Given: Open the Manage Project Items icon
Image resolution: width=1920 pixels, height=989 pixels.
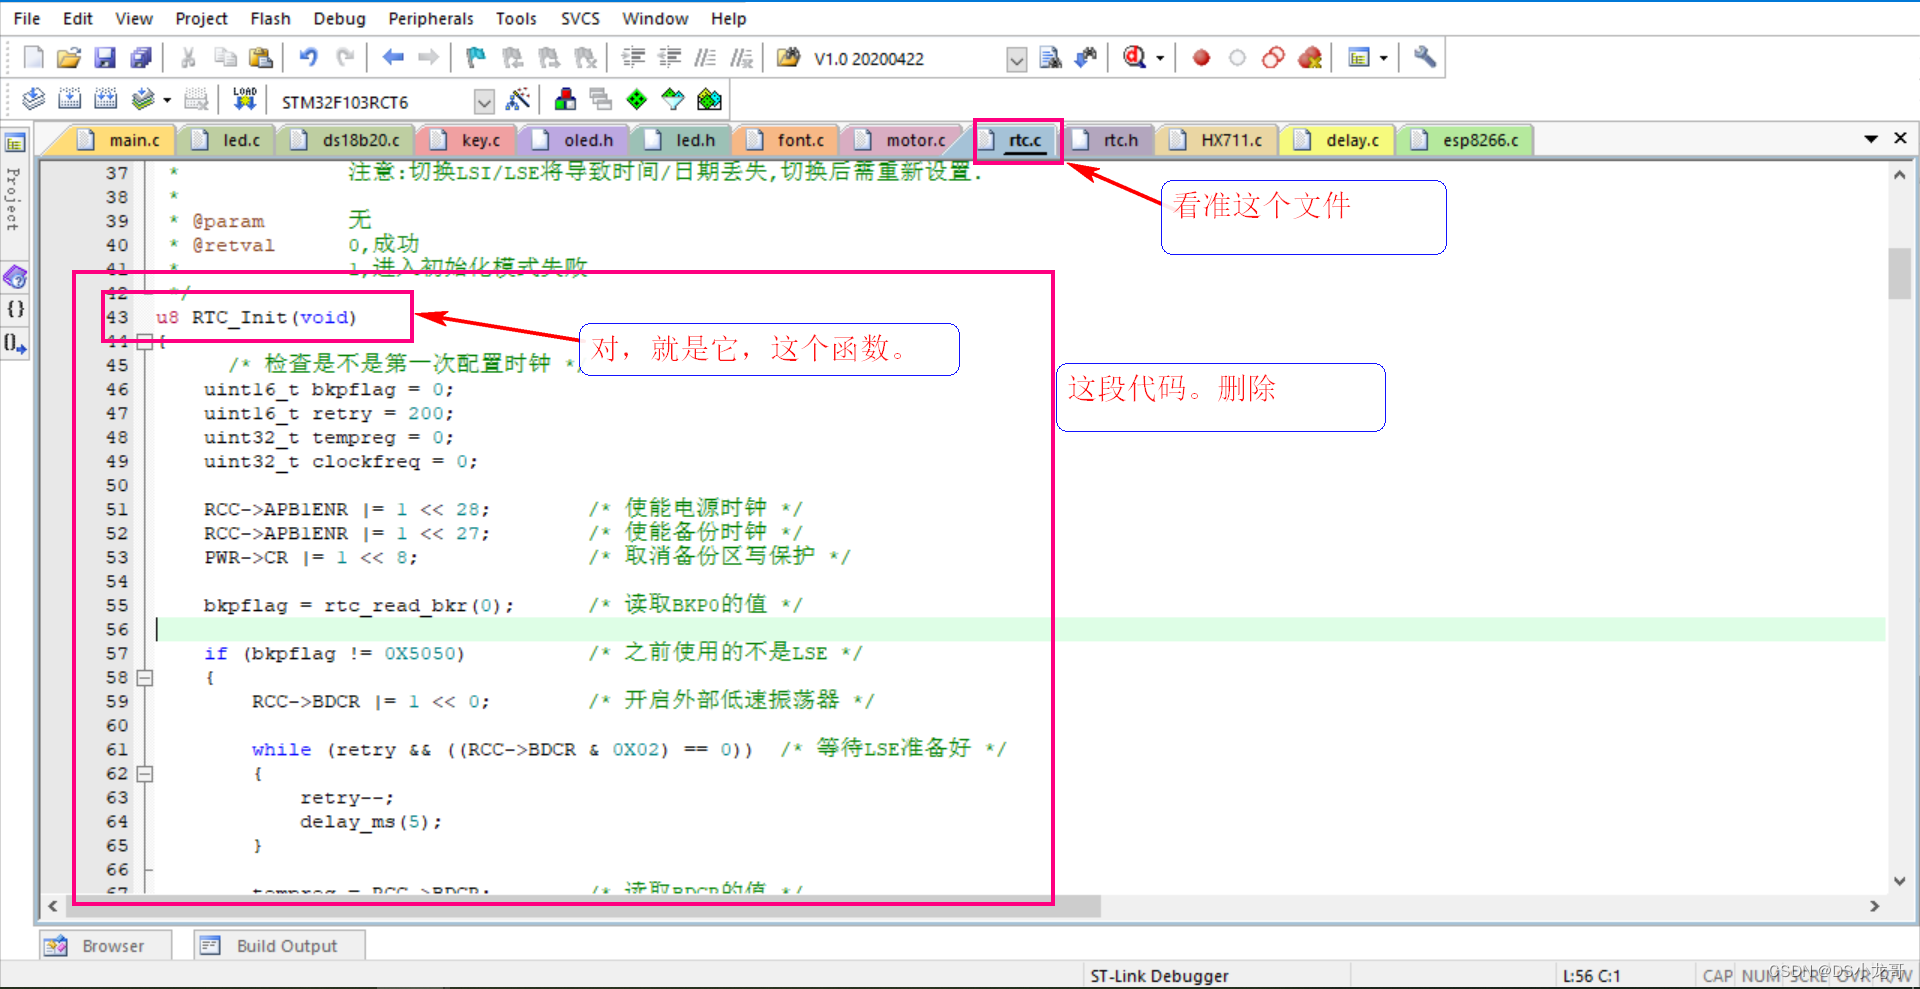Looking at the screenshot, I should [x=565, y=99].
